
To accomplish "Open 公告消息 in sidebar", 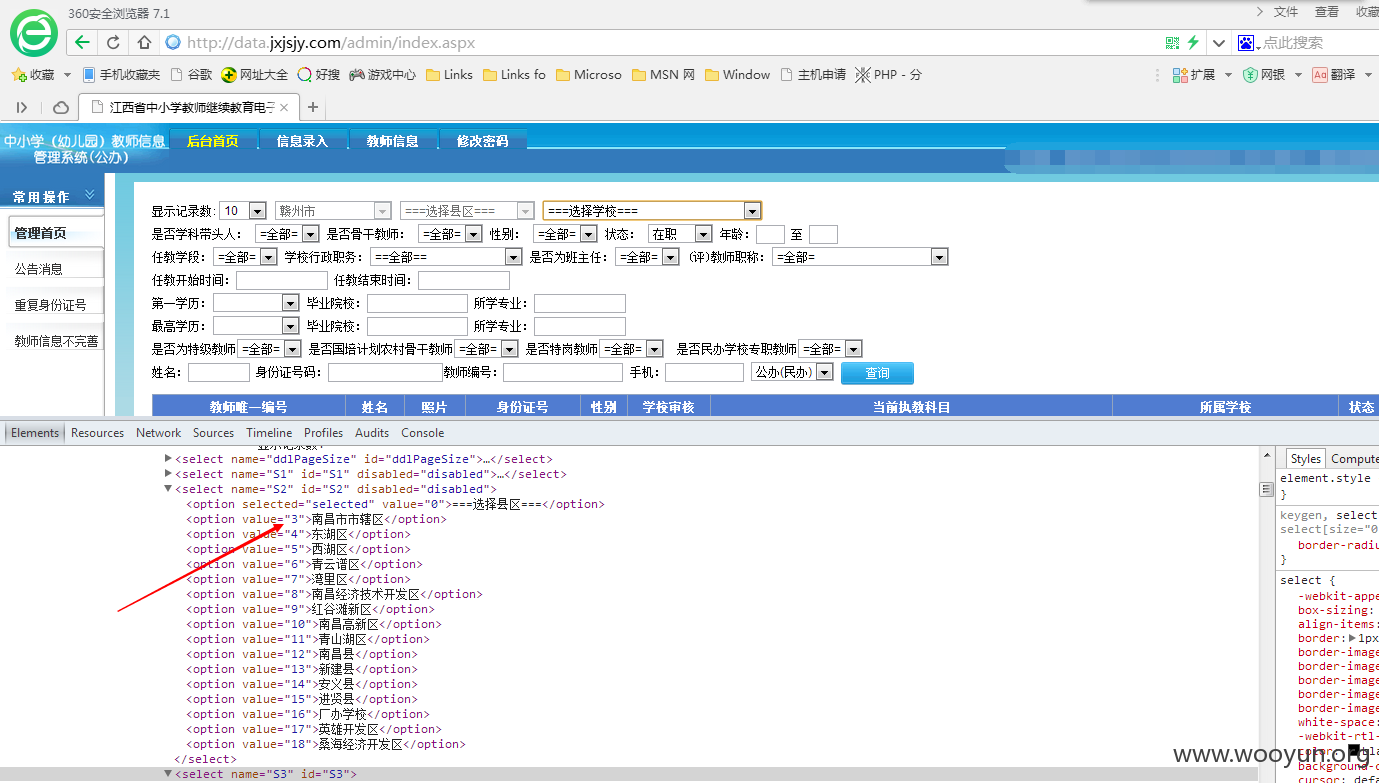I will (55, 269).
